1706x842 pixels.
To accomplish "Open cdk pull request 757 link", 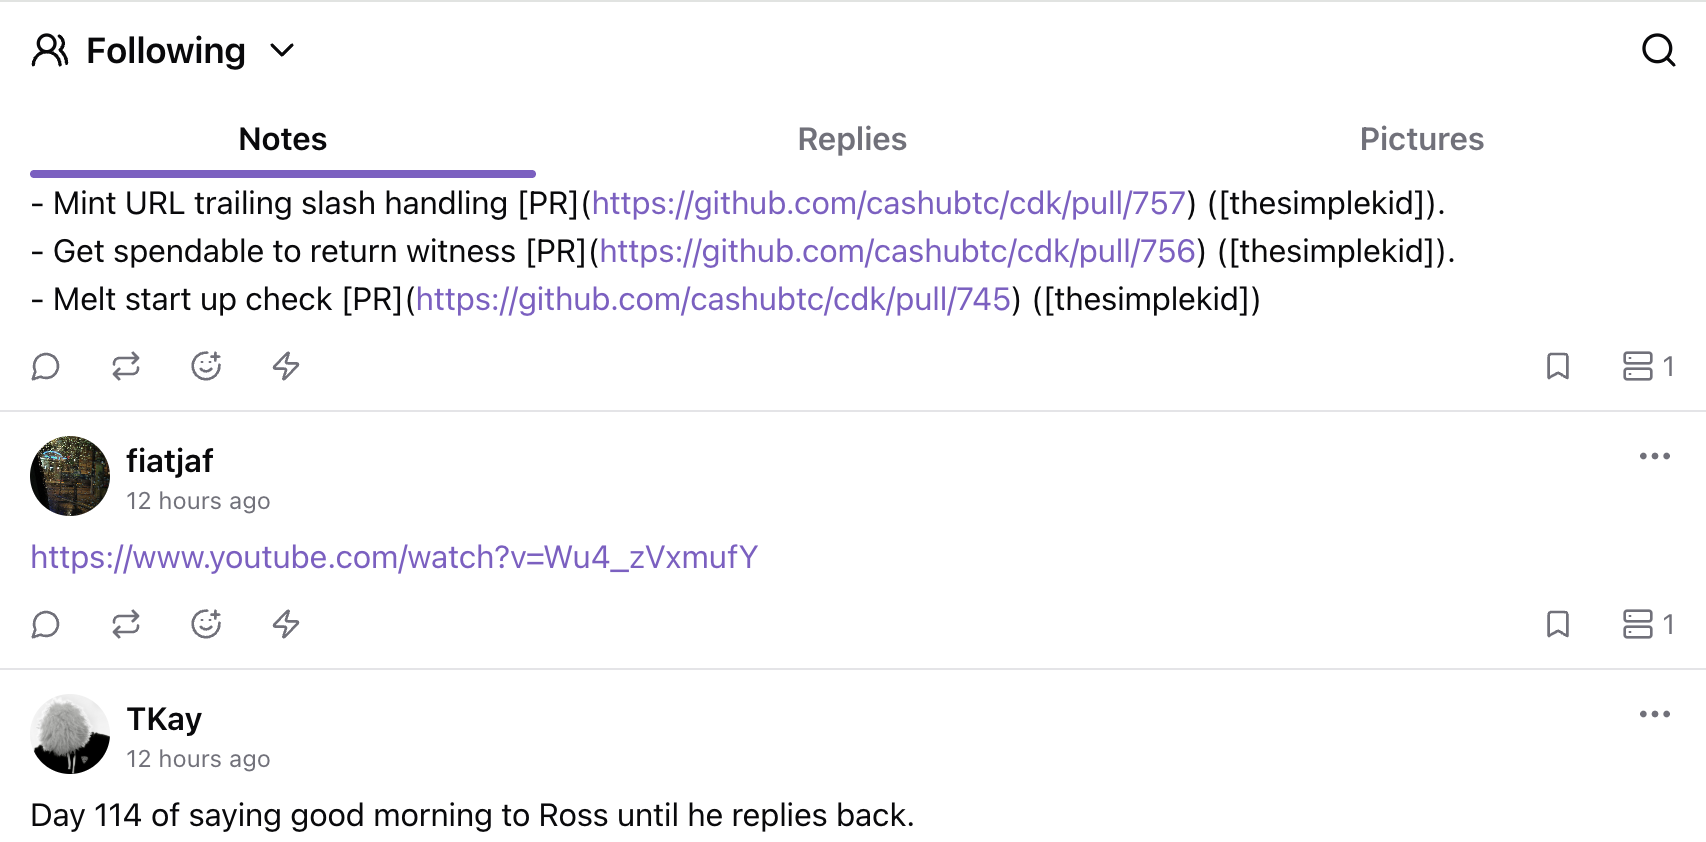I will pyautogui.click(x=888, y=203).
